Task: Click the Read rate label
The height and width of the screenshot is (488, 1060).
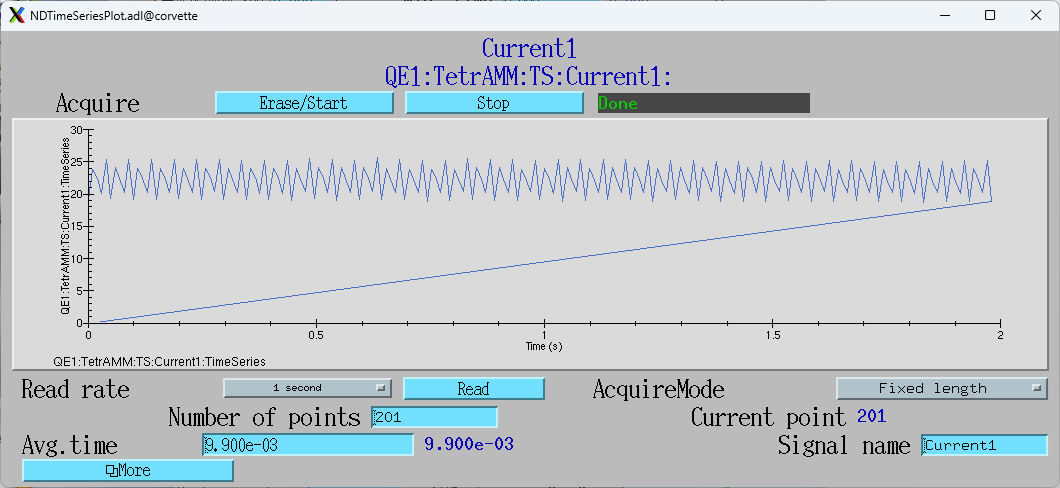Action: (75, 390)
